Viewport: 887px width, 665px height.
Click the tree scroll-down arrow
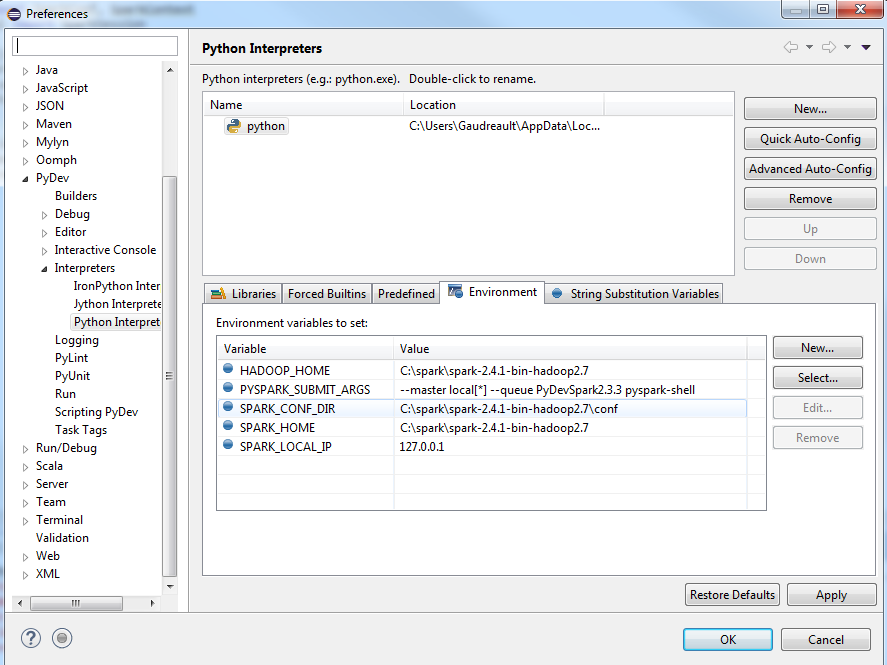[170, 586]
